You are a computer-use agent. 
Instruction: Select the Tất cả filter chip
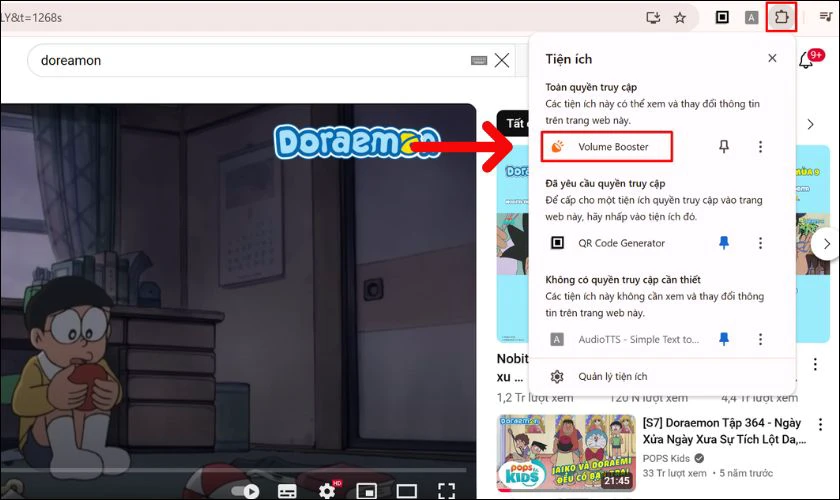pyautogui.click(x=514, y=124)
